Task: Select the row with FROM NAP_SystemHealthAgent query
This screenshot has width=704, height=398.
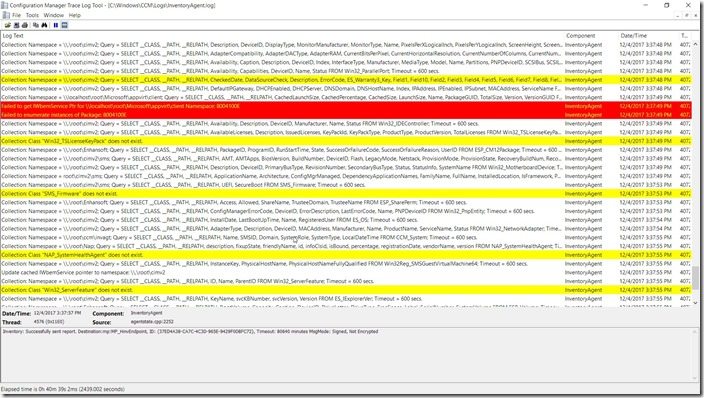Action: tap(346, 246)
